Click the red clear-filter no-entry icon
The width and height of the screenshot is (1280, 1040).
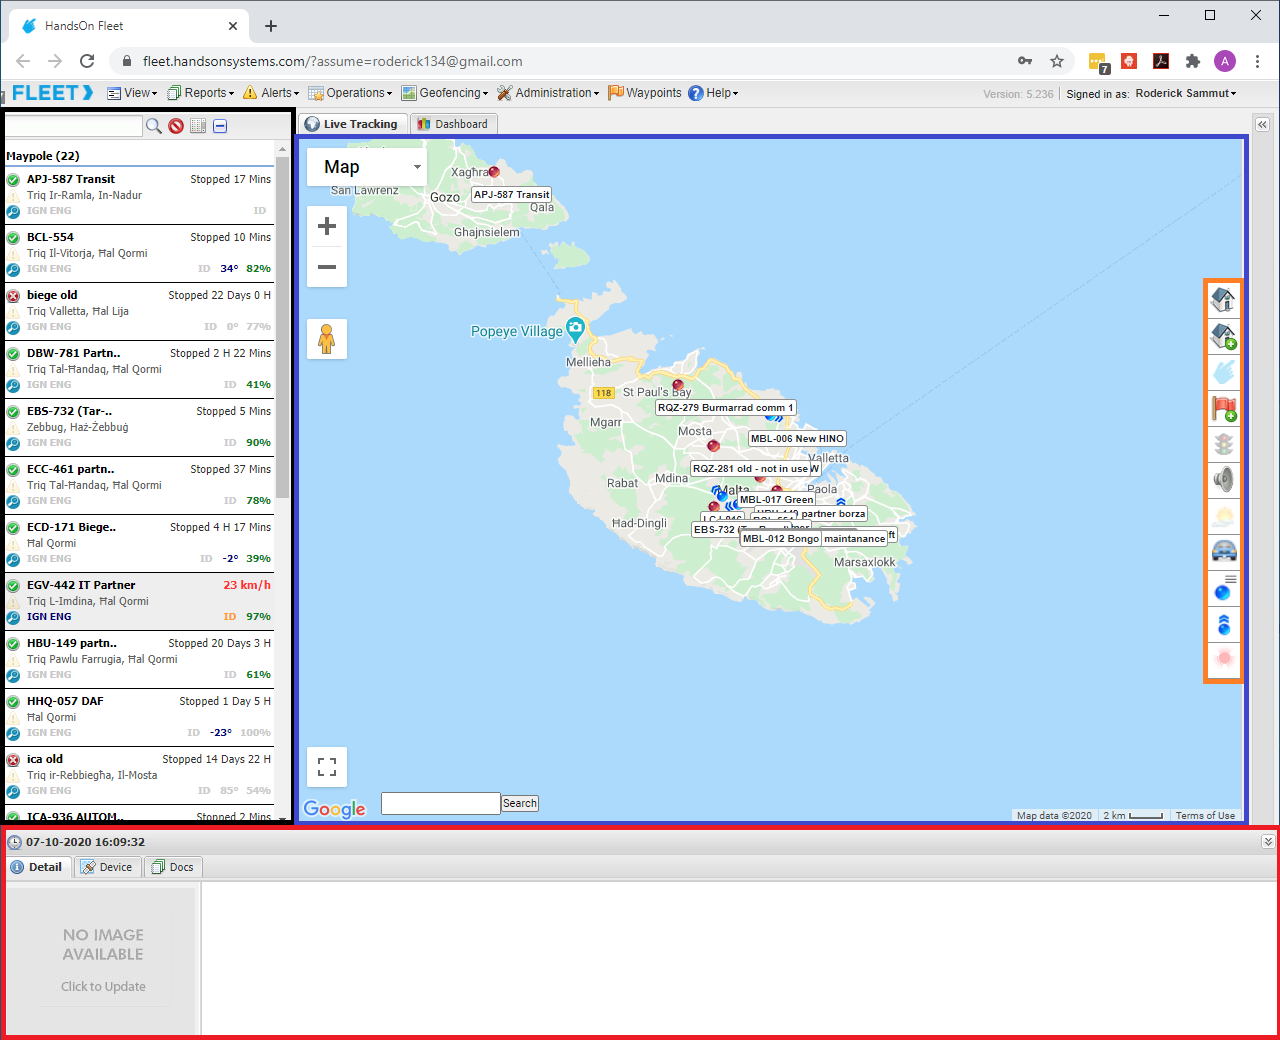point(176,126)
